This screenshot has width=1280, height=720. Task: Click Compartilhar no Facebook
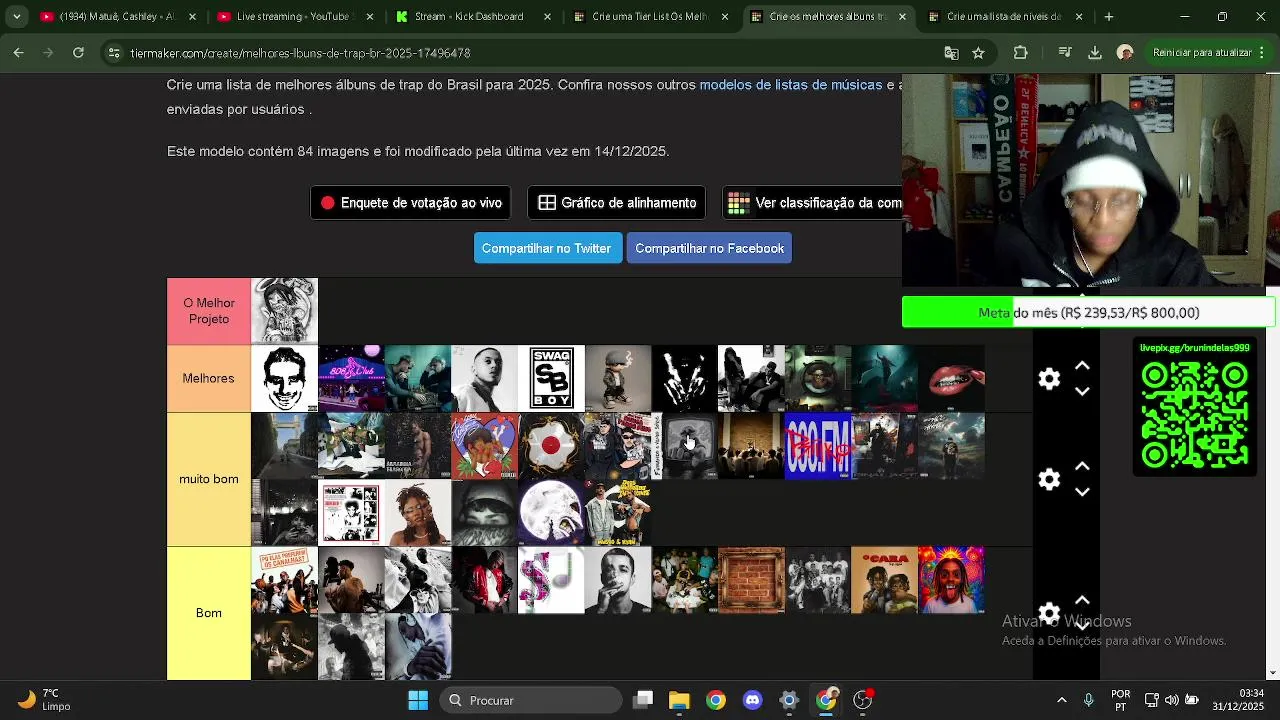pos(709,248)
